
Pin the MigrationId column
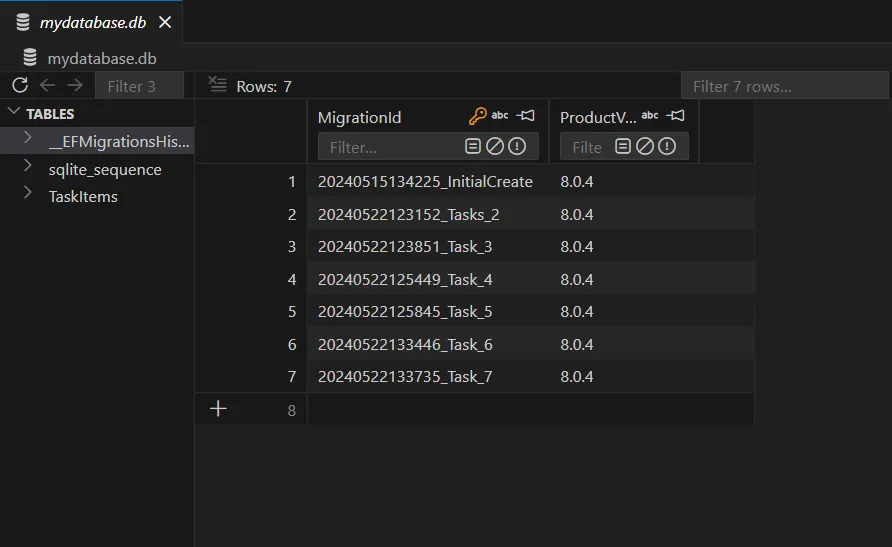click(526, 115)
